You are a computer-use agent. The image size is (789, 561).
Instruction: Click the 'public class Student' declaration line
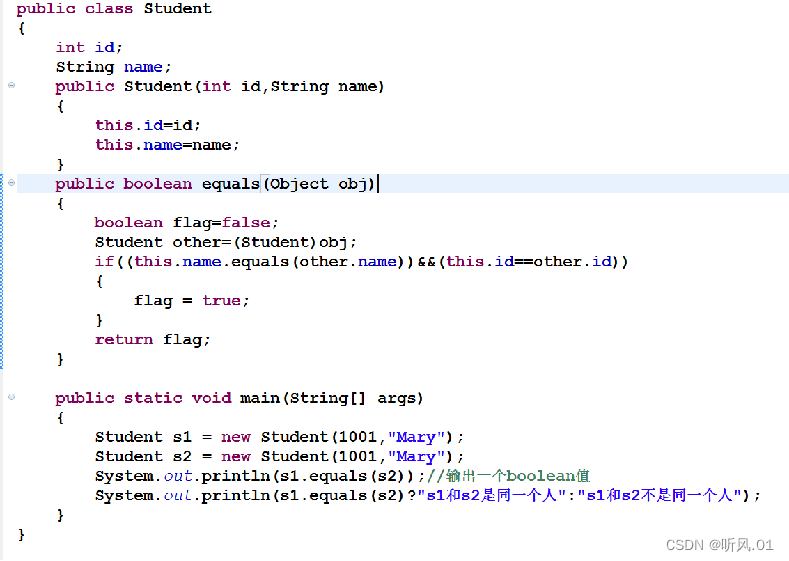coord(114,9)
